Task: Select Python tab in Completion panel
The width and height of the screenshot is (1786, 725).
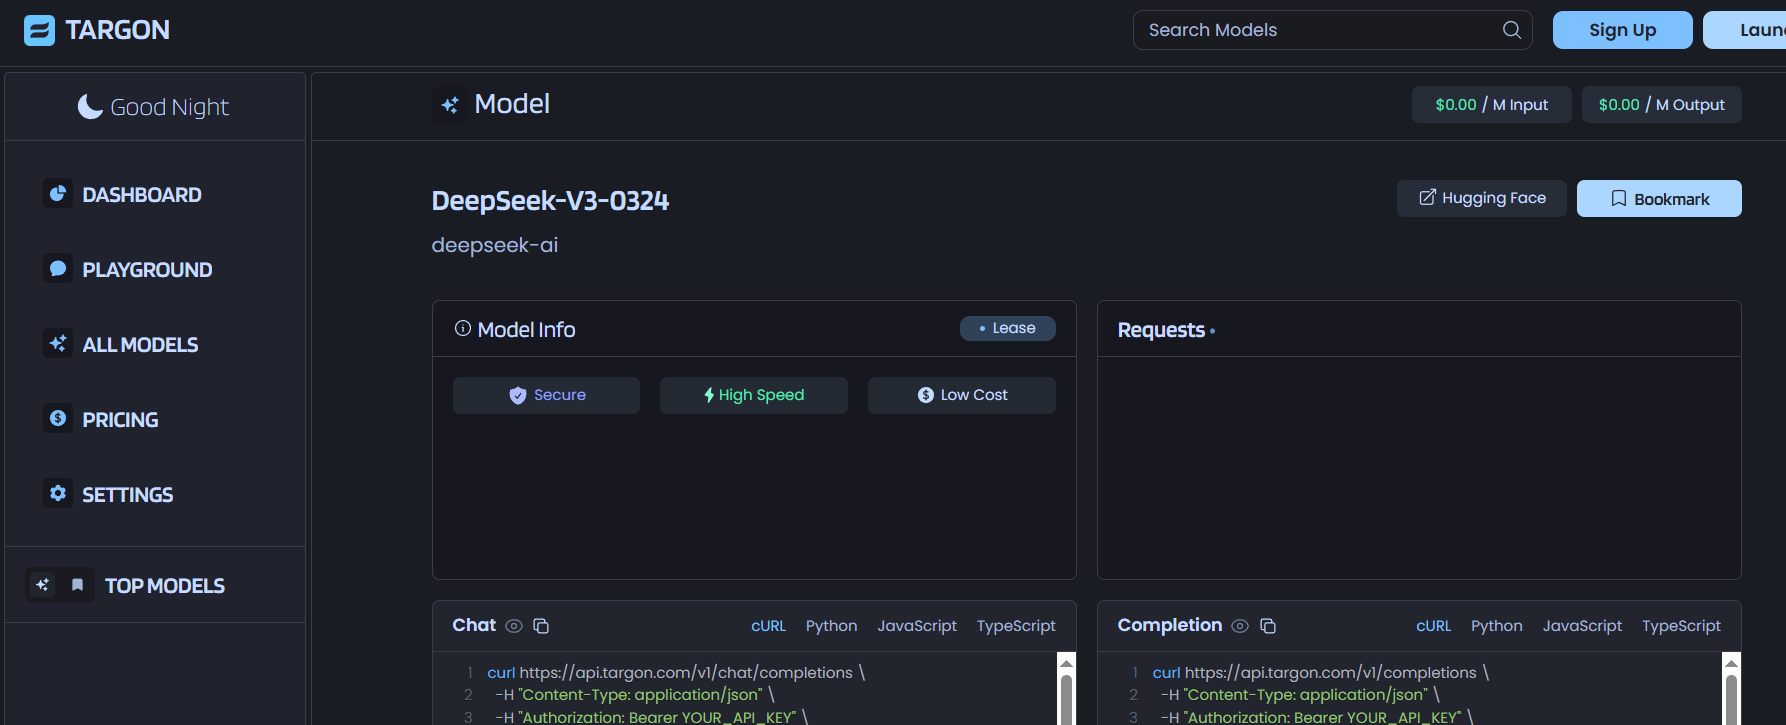Action: pyautogui.click(x=1496, y=626)
